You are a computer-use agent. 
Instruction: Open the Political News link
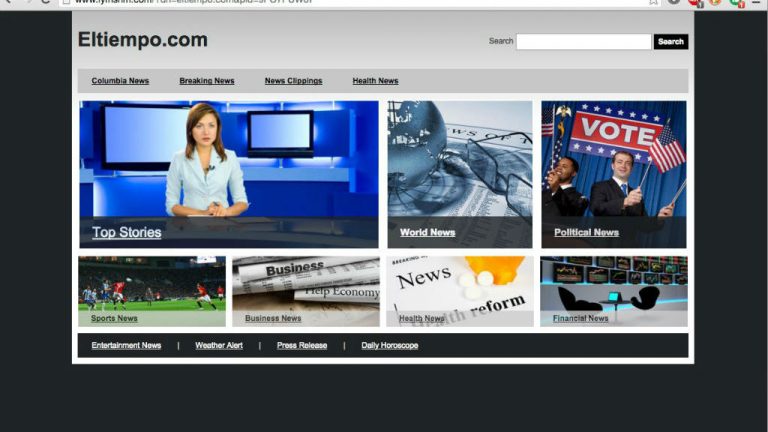(x=586, y=233)
